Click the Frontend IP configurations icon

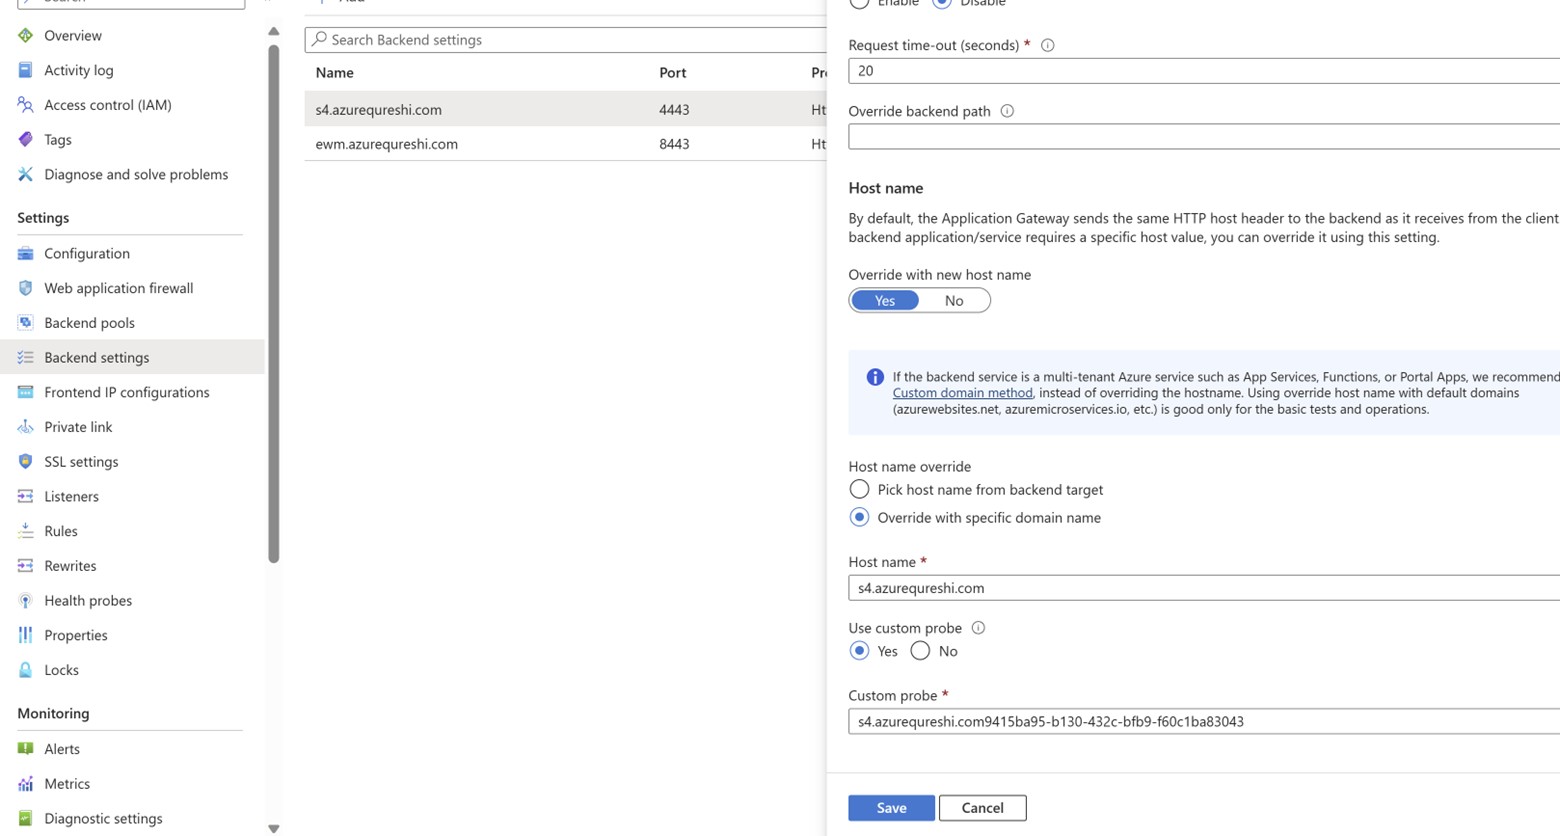(25, 392)
